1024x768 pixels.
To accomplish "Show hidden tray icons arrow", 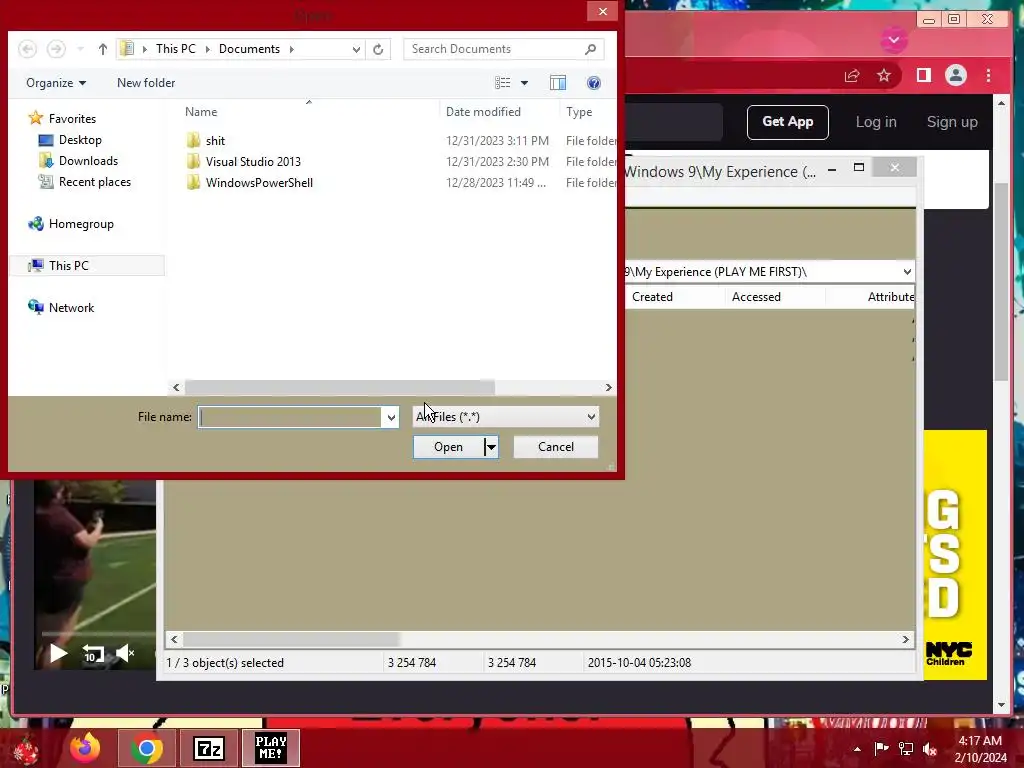I will (x=857, y=749).
